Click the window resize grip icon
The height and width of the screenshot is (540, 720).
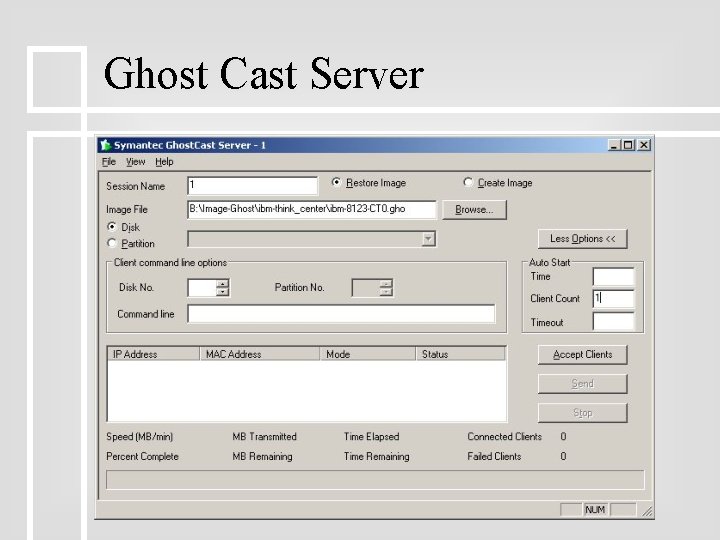click(647, 511)
